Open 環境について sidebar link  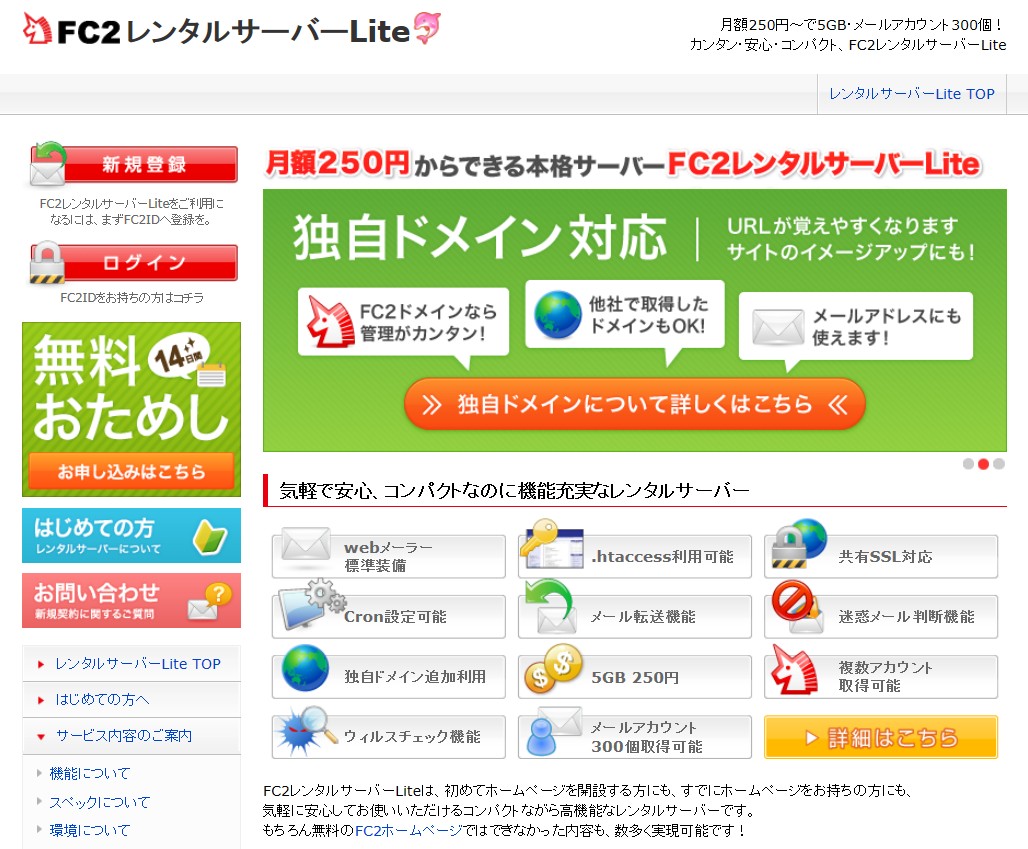90,831
